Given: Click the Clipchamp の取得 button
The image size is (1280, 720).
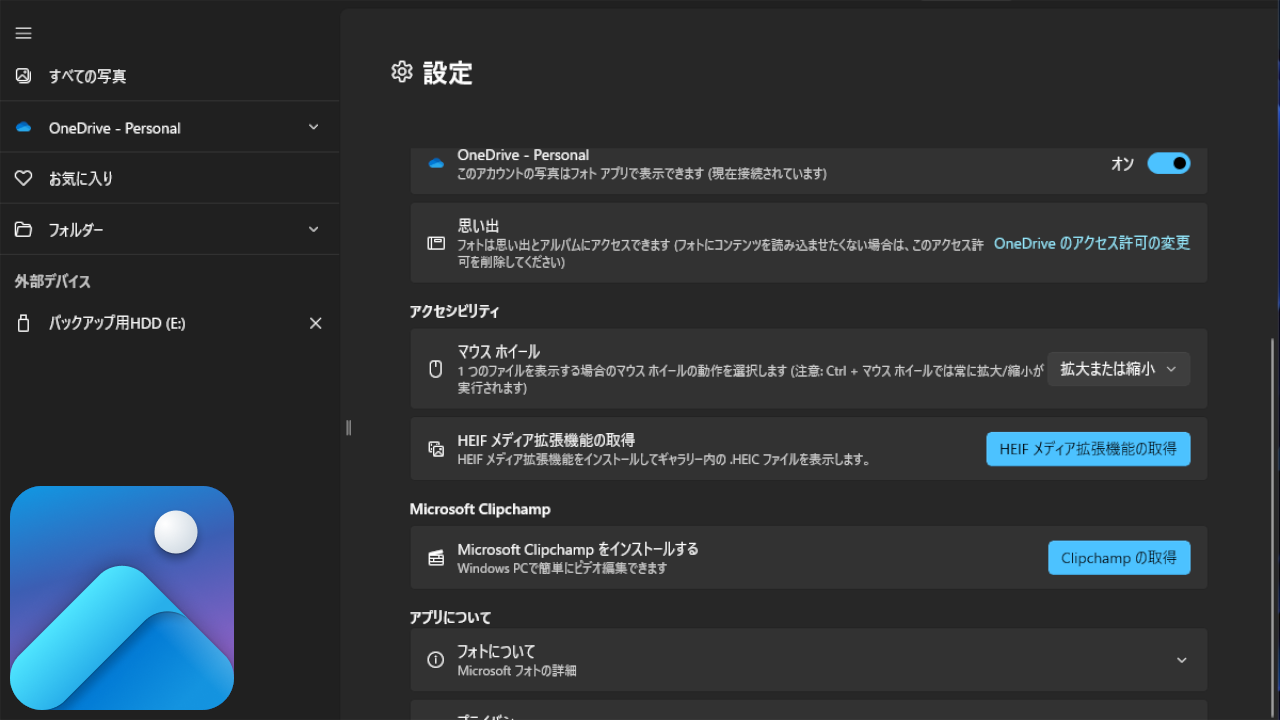Looking at the screenshot, I should (1119, 558).
